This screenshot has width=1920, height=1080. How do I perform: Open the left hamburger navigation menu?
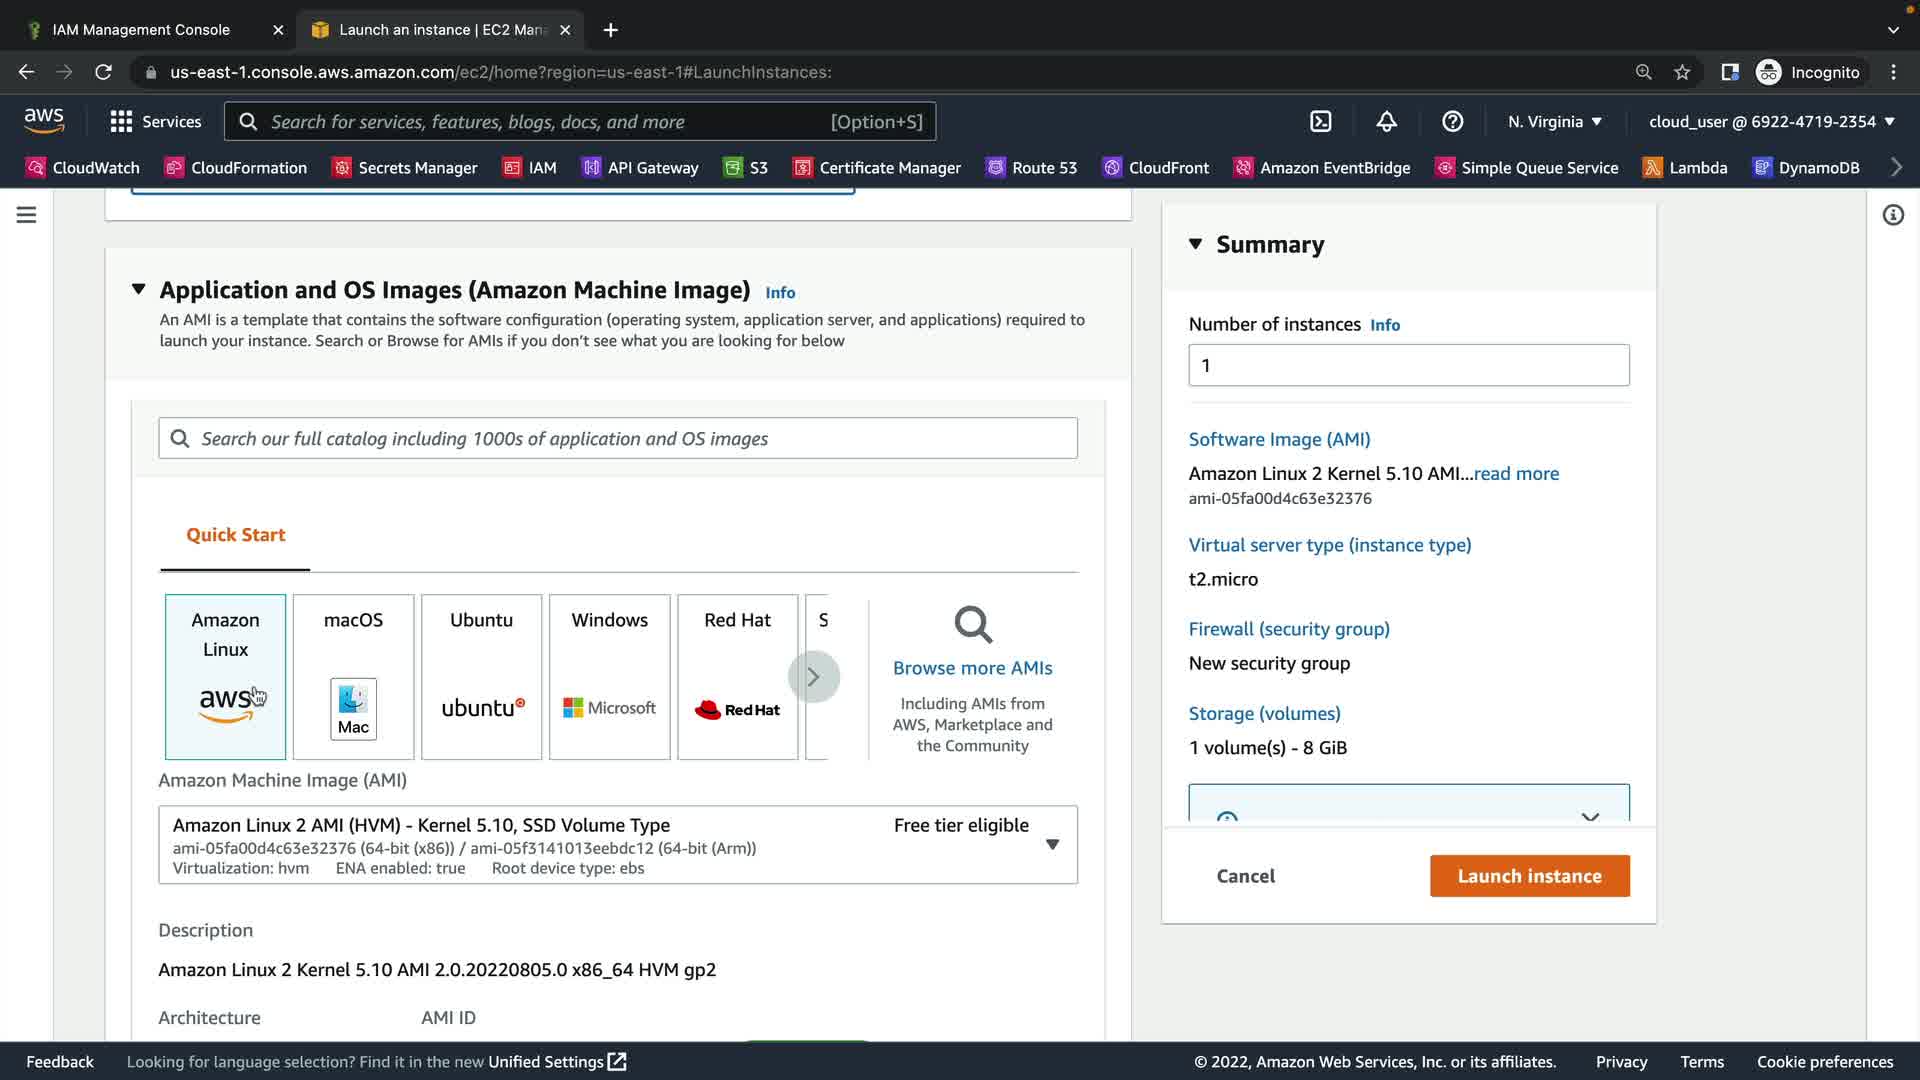[26, 215]
